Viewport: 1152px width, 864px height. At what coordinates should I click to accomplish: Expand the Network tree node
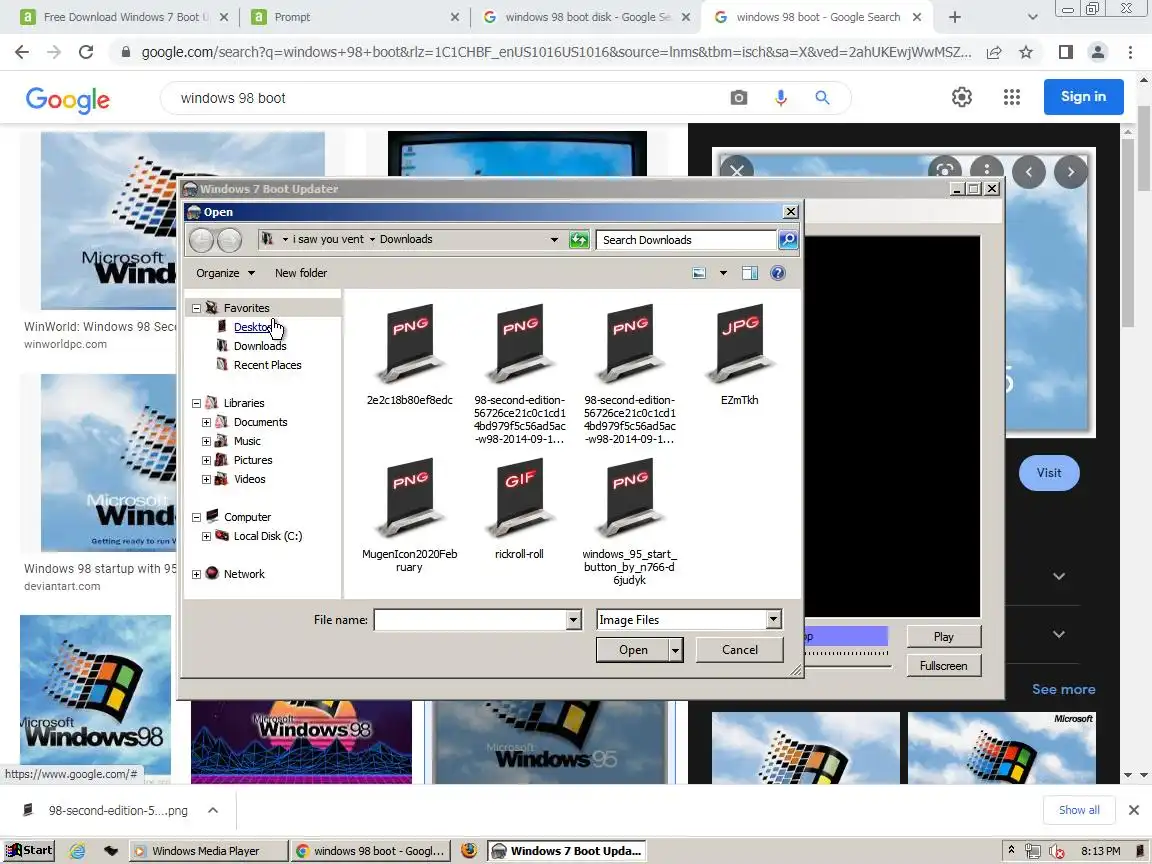(196, 575)
